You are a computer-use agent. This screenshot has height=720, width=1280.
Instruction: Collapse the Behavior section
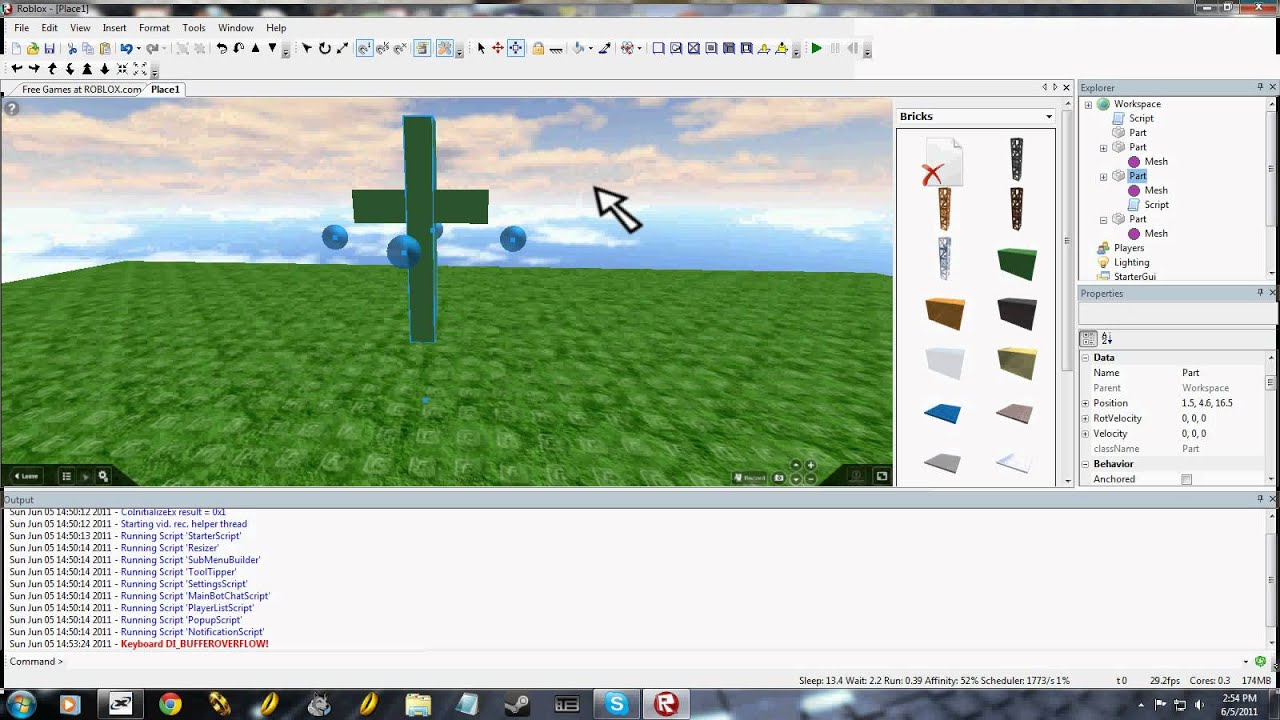pos(1085,464)
